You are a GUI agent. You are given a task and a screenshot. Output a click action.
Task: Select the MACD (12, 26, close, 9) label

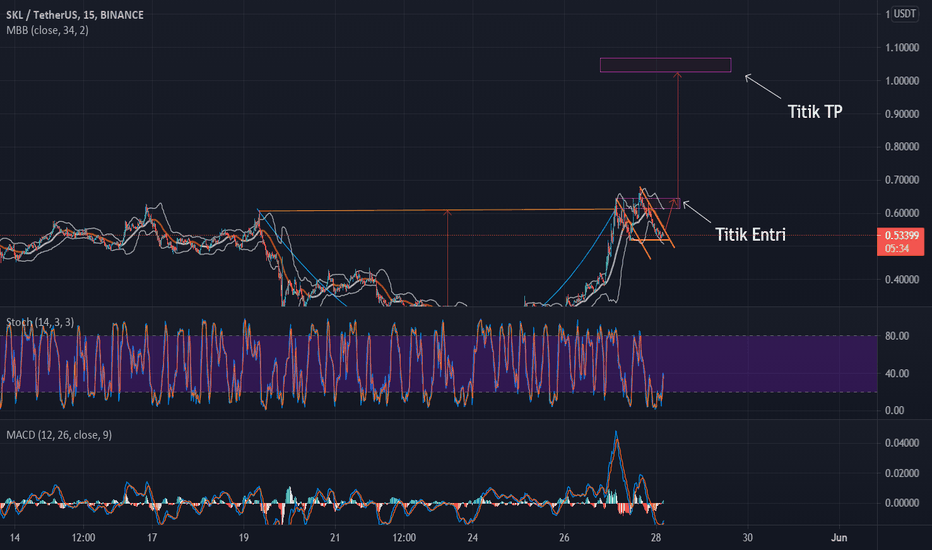click(x=59, y=435)
